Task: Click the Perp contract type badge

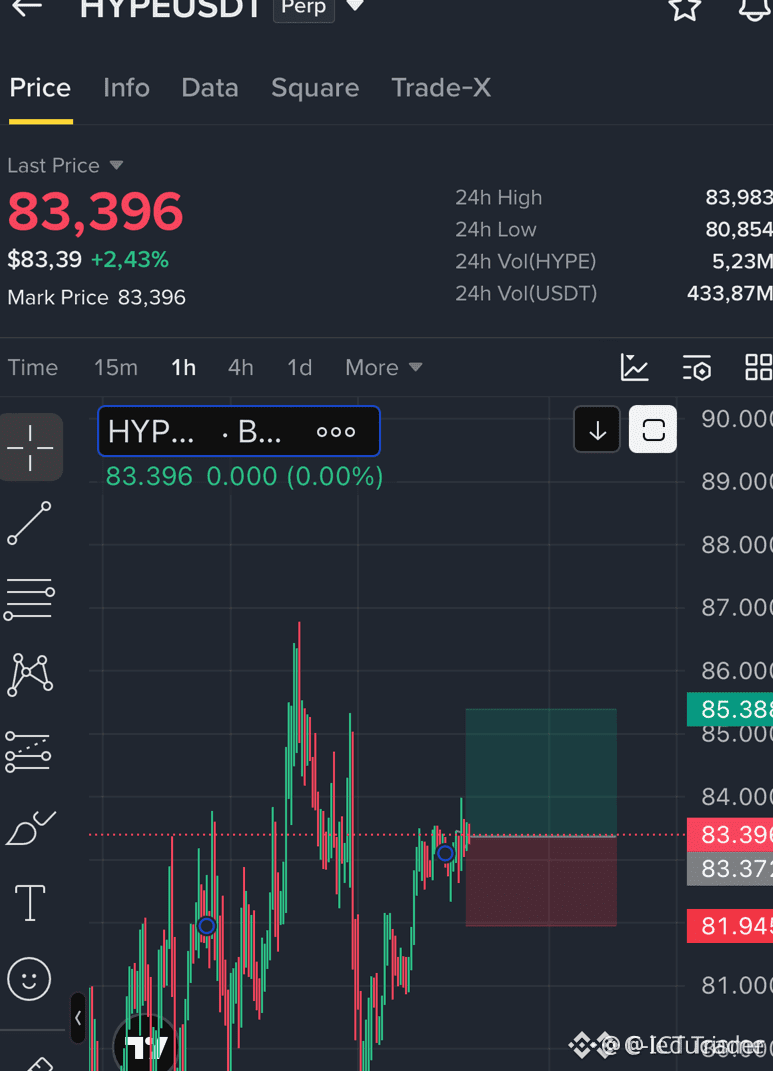Action: point(304,8)
